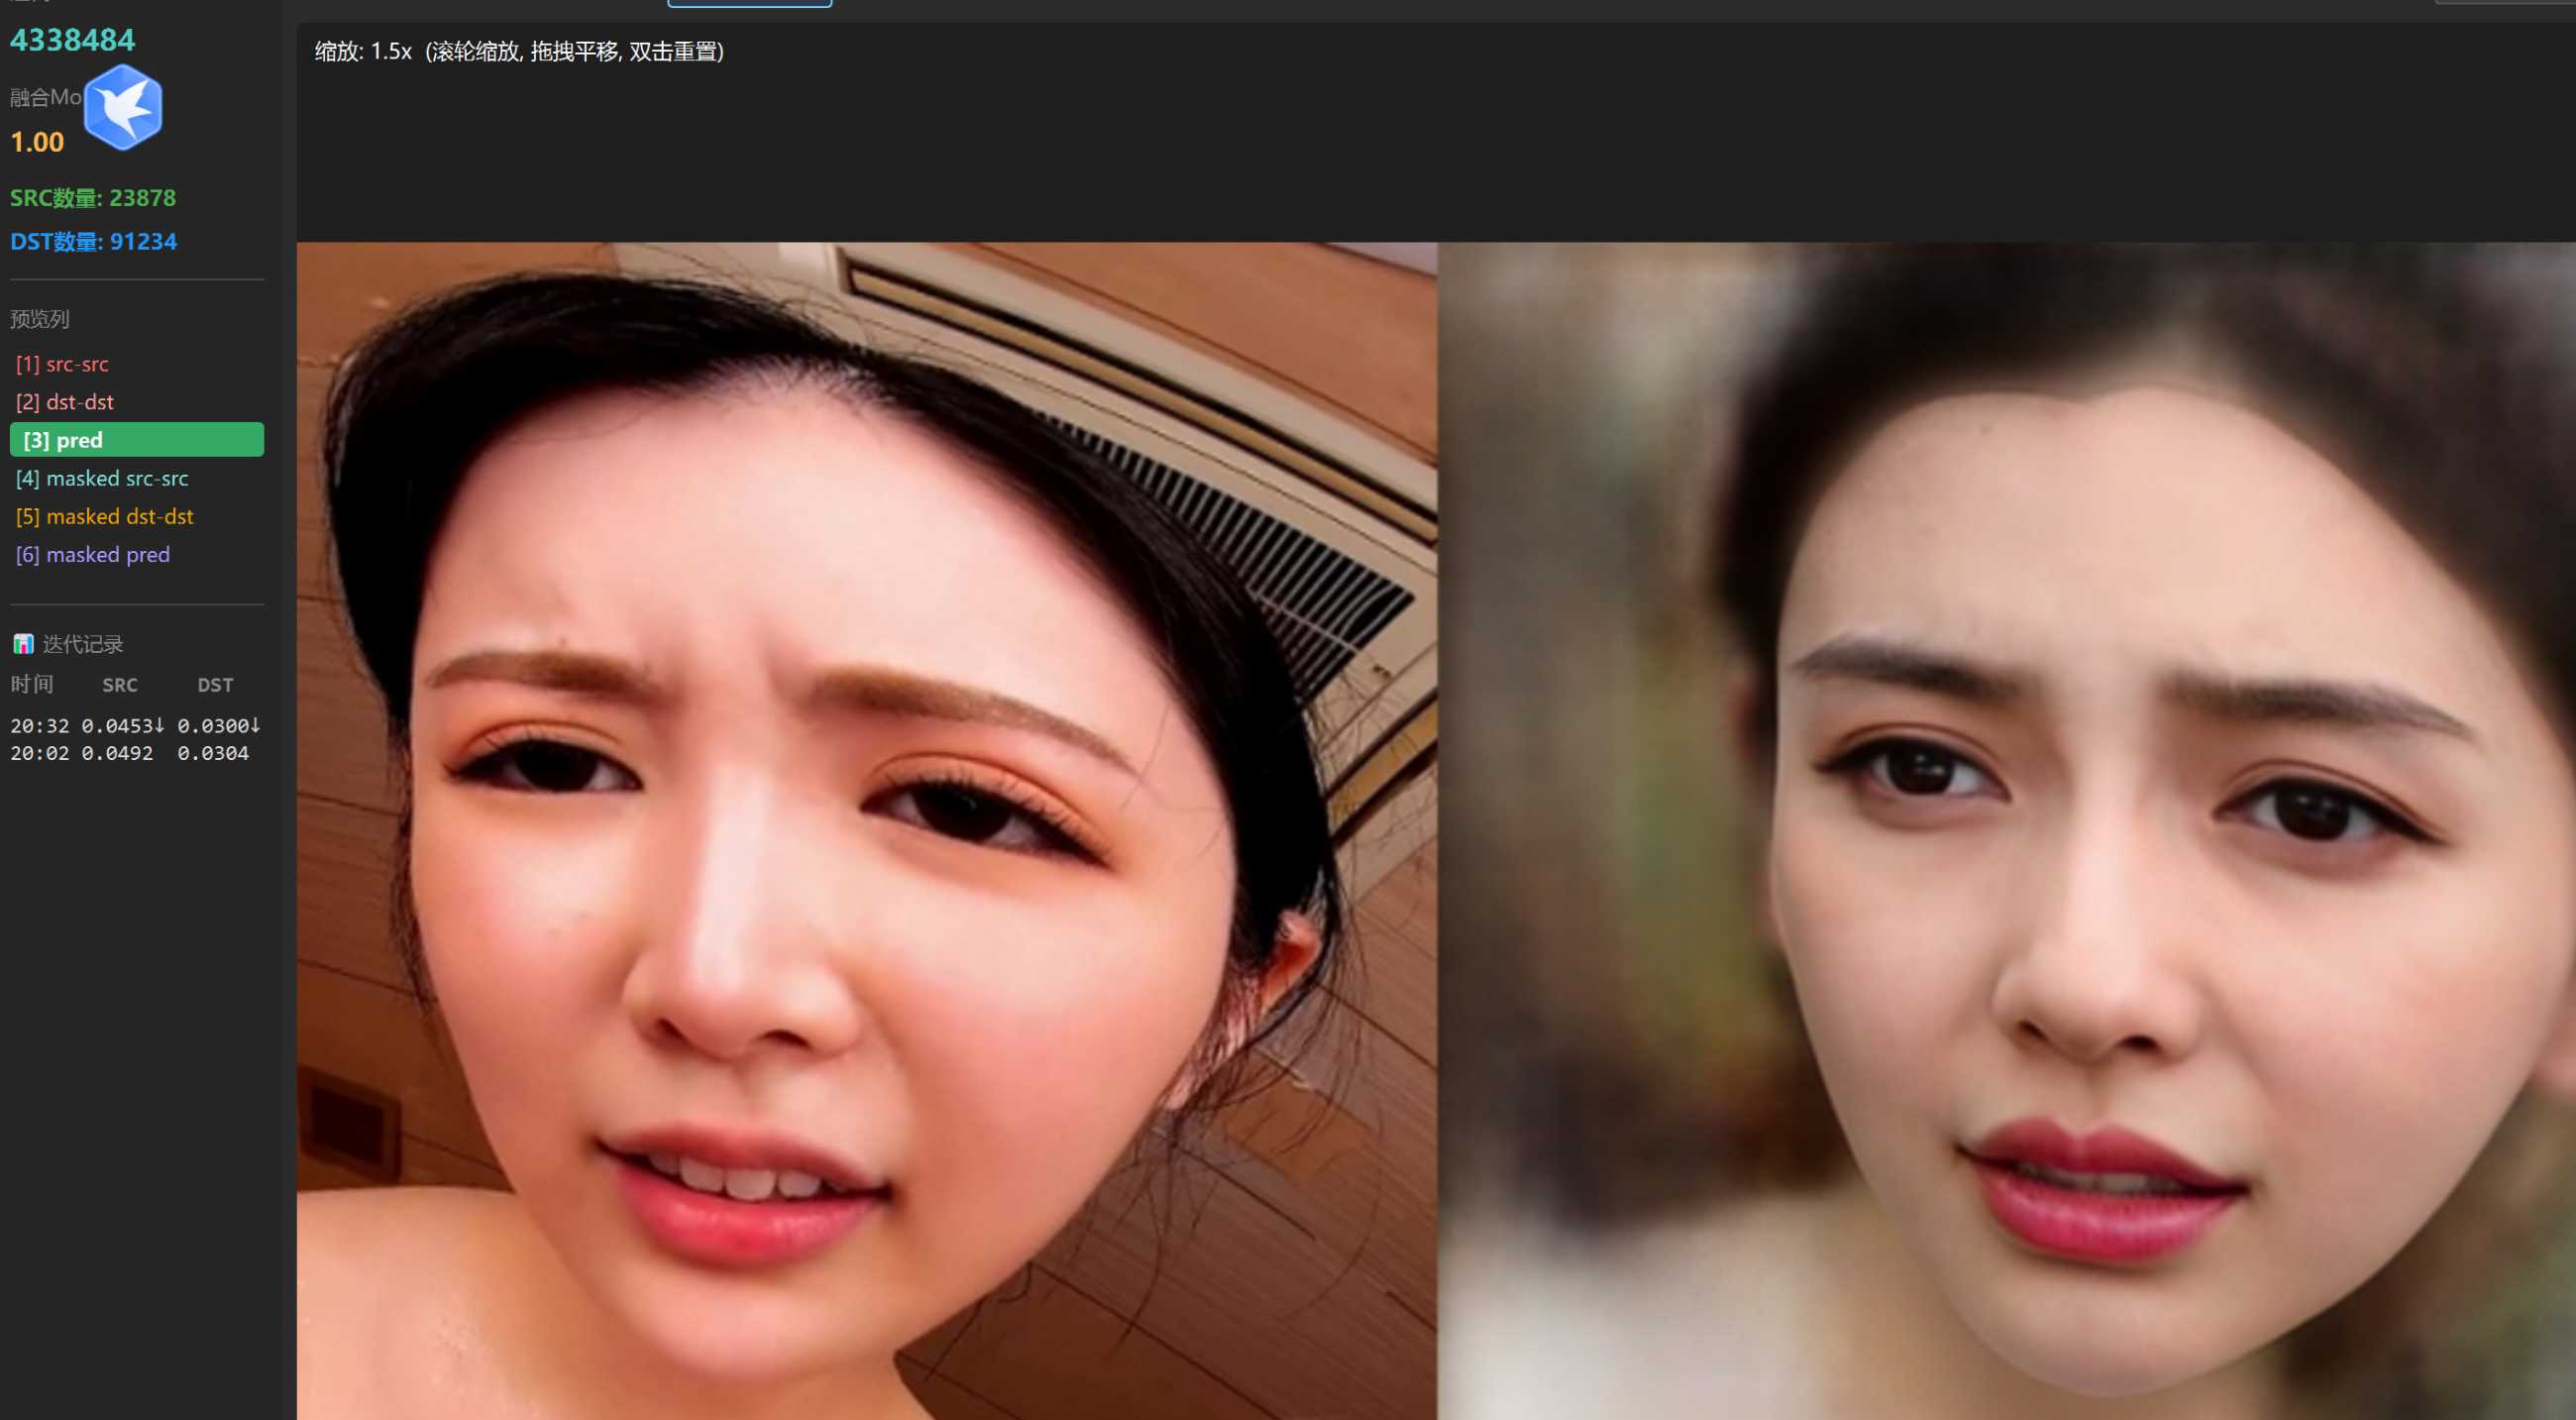
Task: Click the iteration count 4338484
Action: point(72,40)
